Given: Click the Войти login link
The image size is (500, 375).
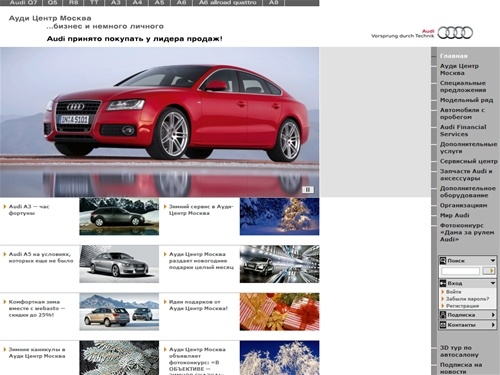Looking at the screenshot, I should coord(453,292).
